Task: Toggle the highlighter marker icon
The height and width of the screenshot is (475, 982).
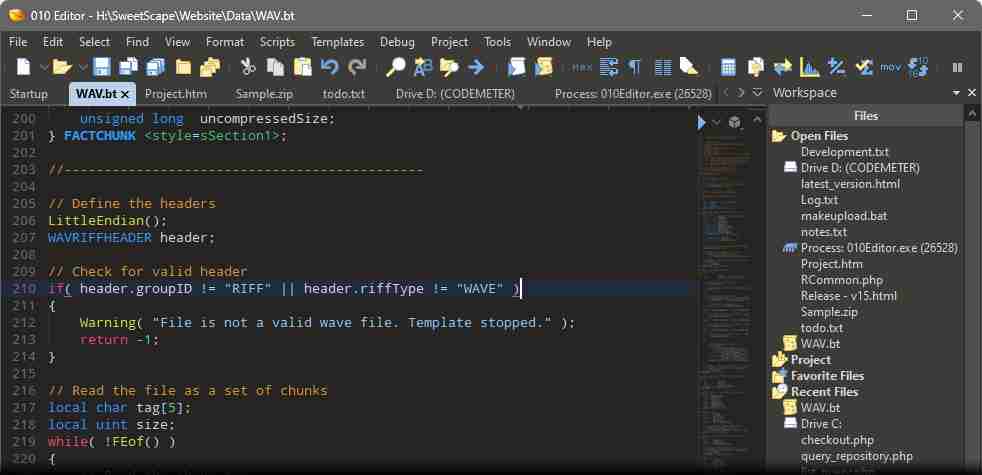Action: tap(688, 67)
